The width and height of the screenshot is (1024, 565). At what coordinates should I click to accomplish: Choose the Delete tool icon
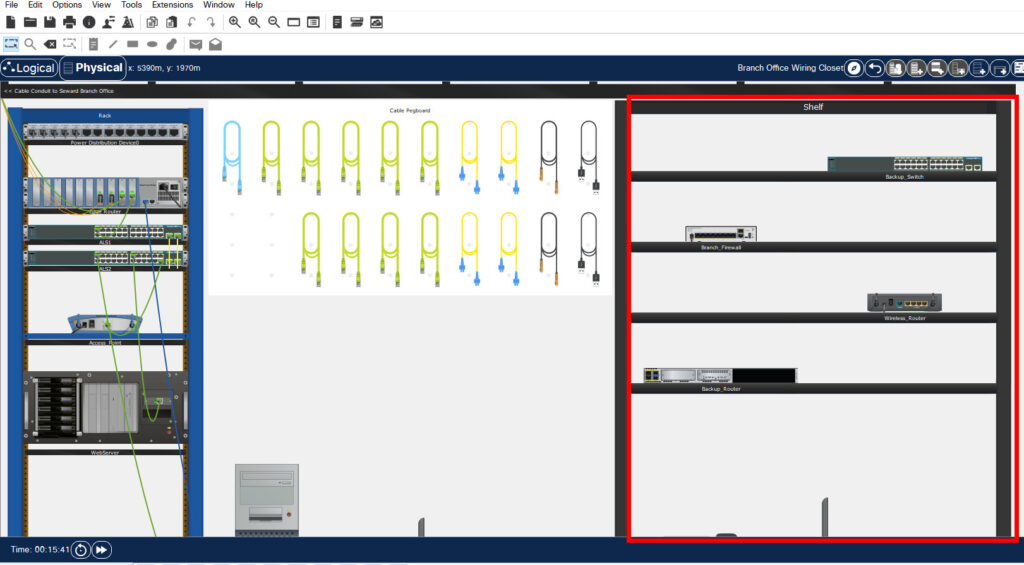click(x=50, y=44)
